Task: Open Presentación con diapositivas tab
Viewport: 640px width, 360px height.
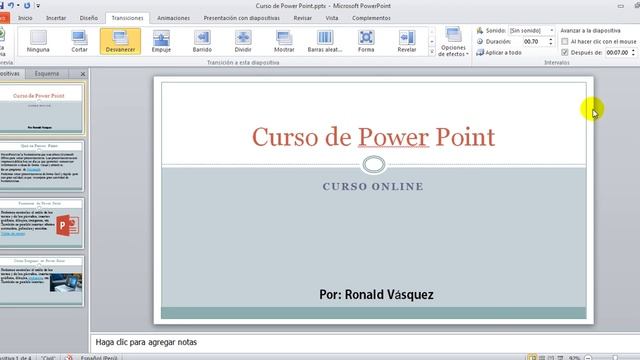Action: pyautogui.click(x=242, y=18)
